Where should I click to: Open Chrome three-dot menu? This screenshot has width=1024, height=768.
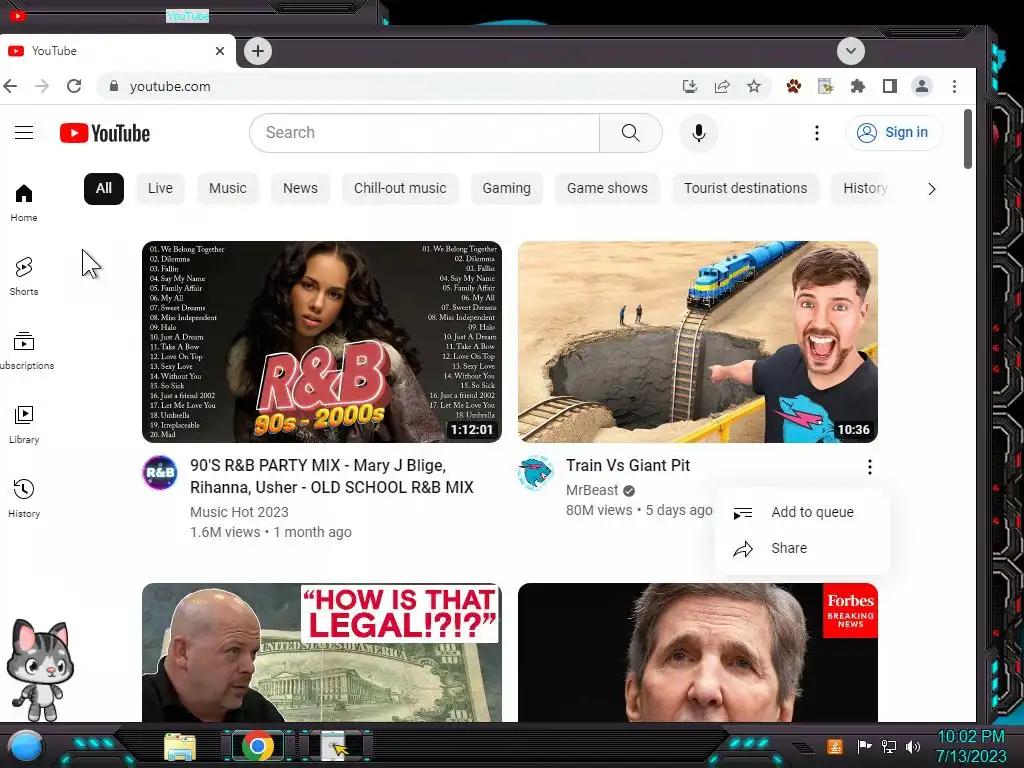point(954,86)
